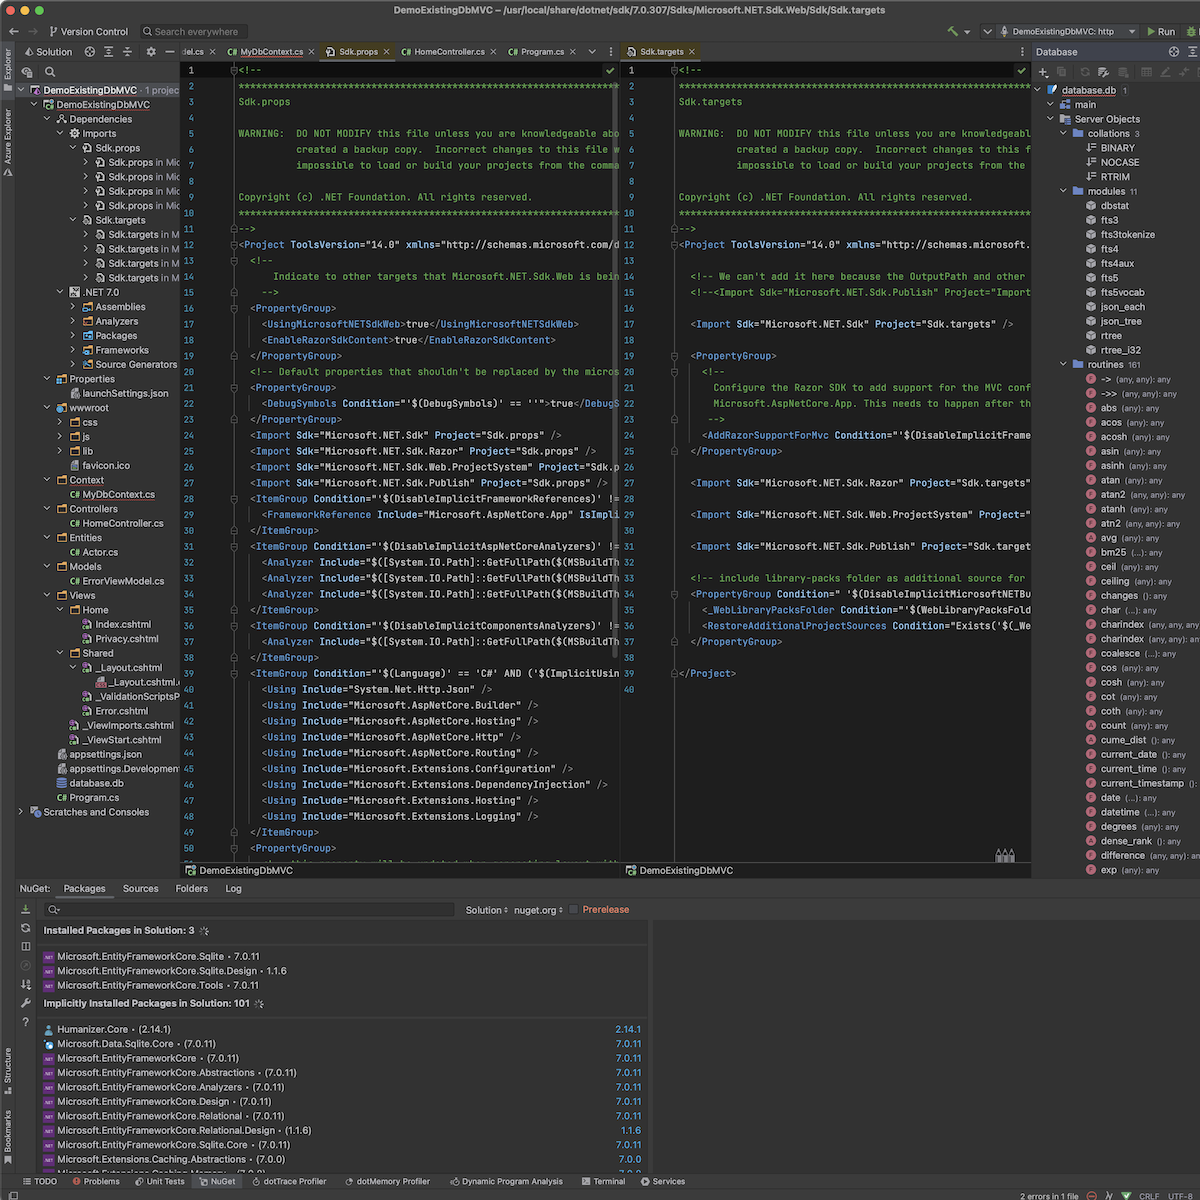Click the inspection green checkmark in Sdk.targets editor
Image resolution: width=1200 pixels, height=1200 pixels.
[1021, 71]
